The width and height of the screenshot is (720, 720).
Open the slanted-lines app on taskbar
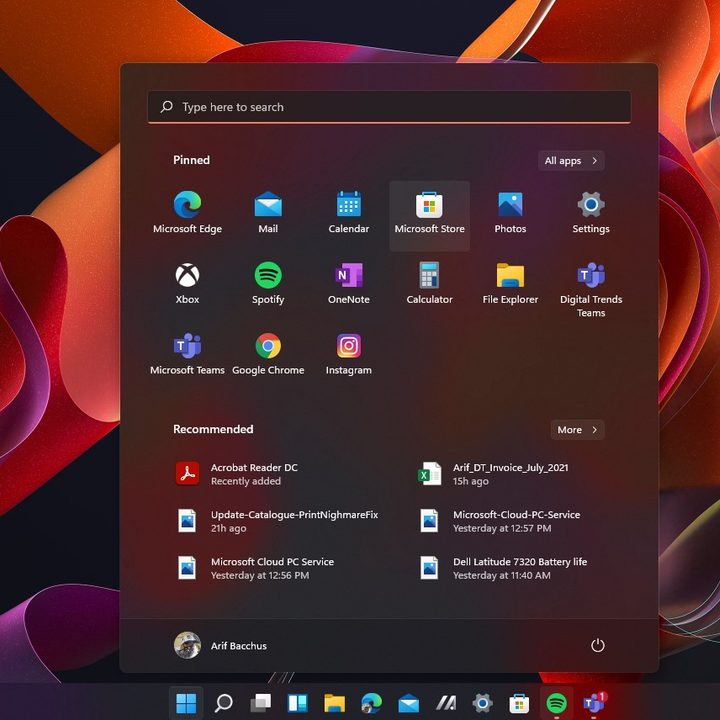point(445,703)
